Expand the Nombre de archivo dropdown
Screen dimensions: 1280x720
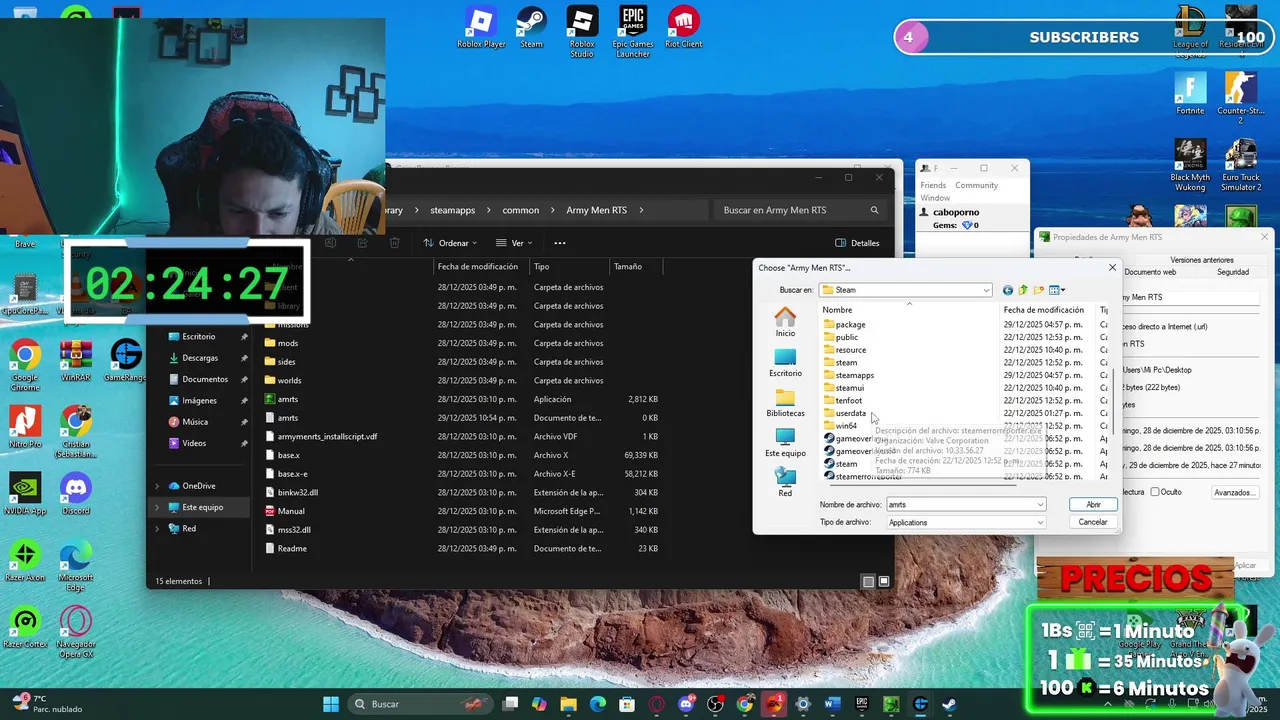tap(1040, 505)
